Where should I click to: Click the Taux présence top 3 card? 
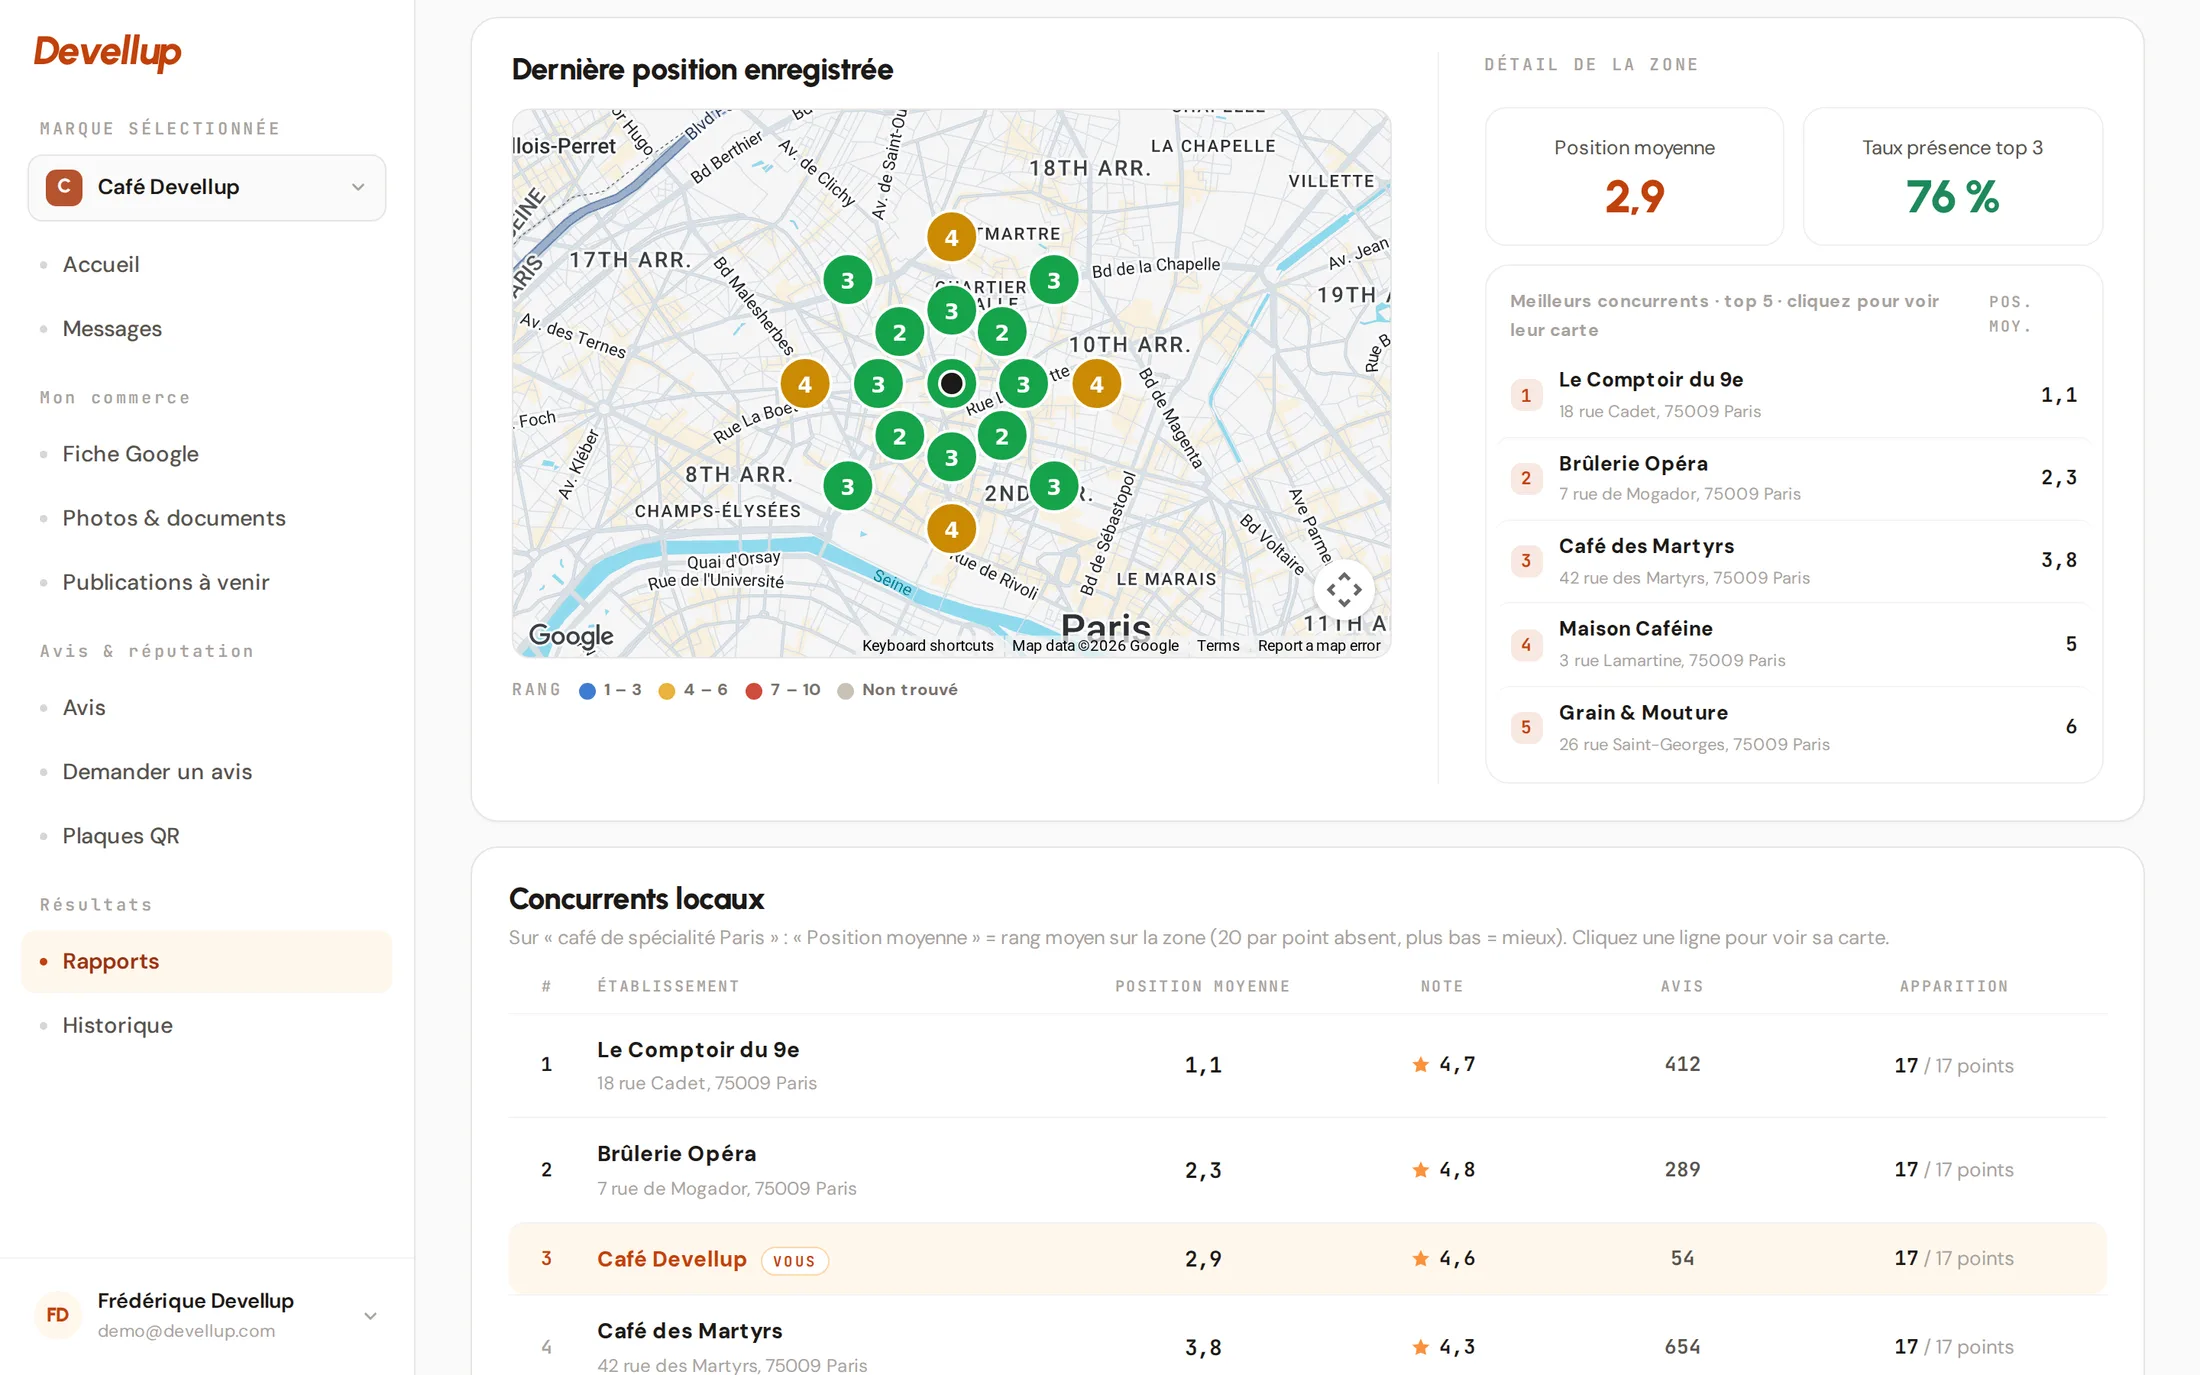(x=1952, y=176)
